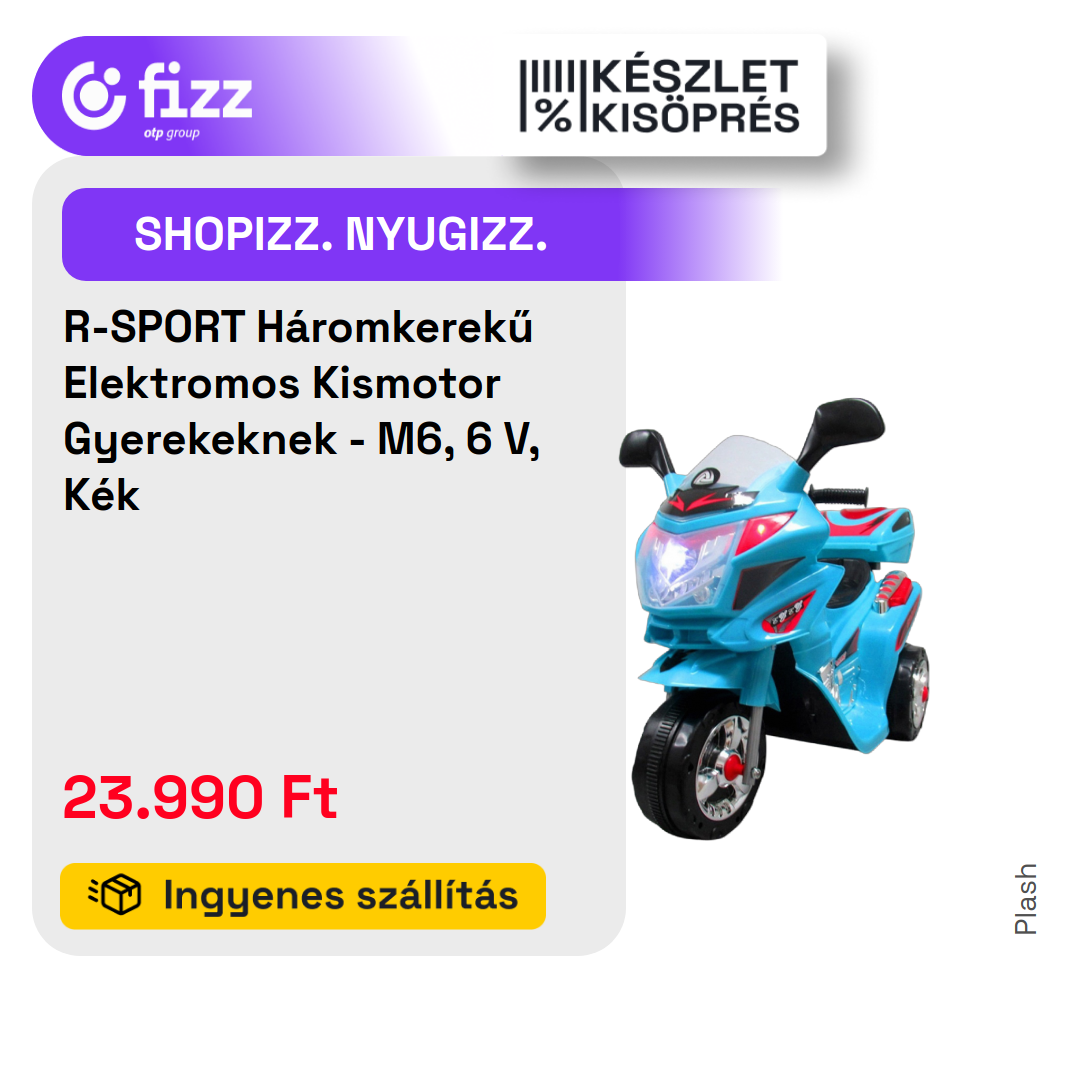Click the 23.990 Ft red price
Screen dimensions: 1080x1080
[x=200, y=797]
